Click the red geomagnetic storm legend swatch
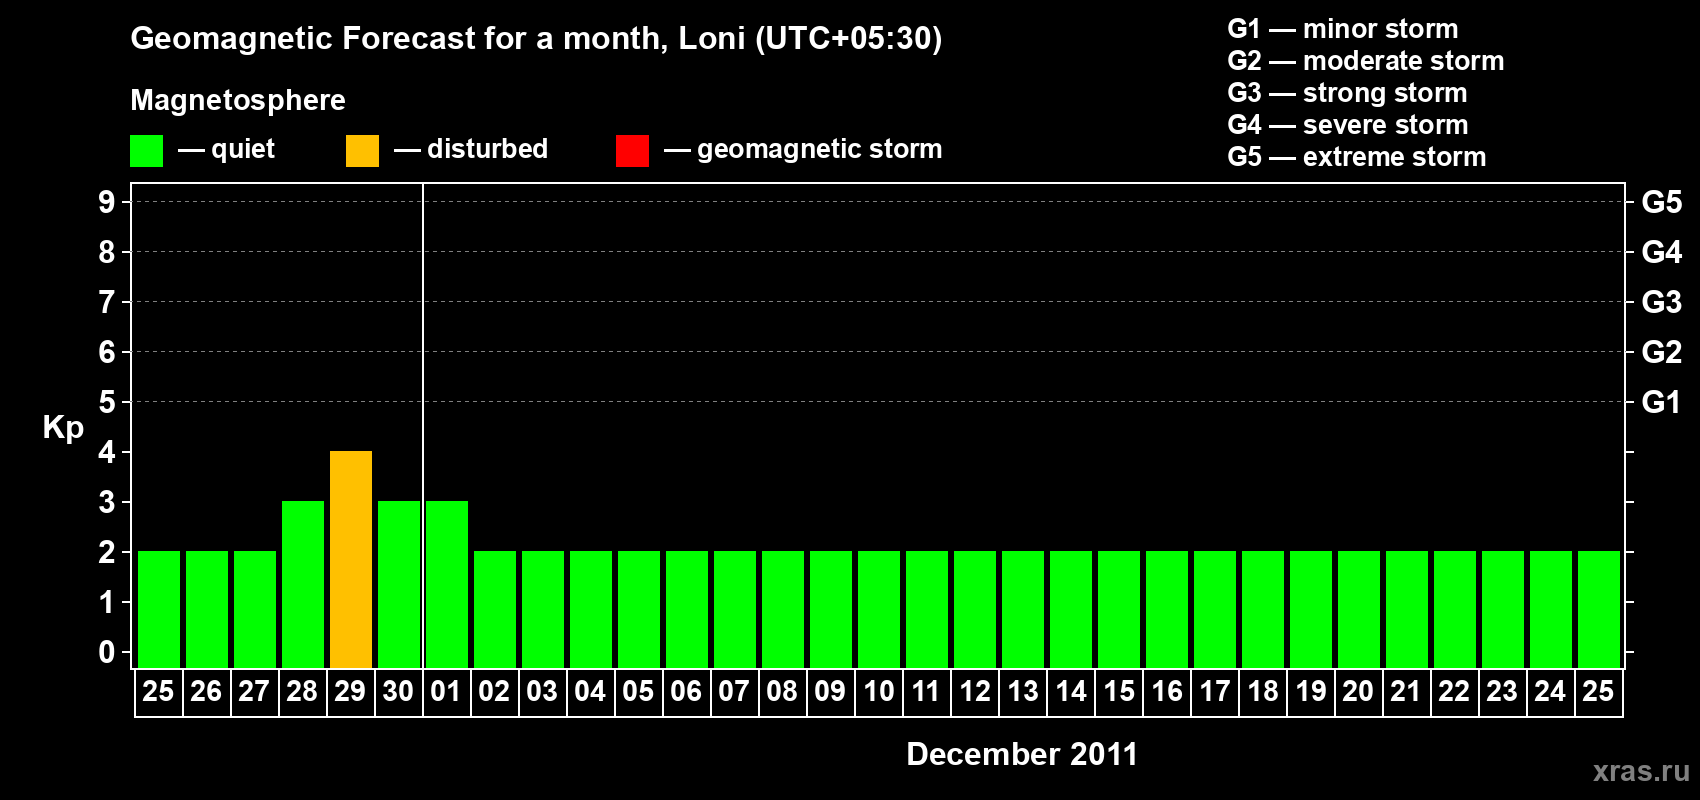This screenshot has height=800, width=1700. pyautogui.click(x=632, y=151)
